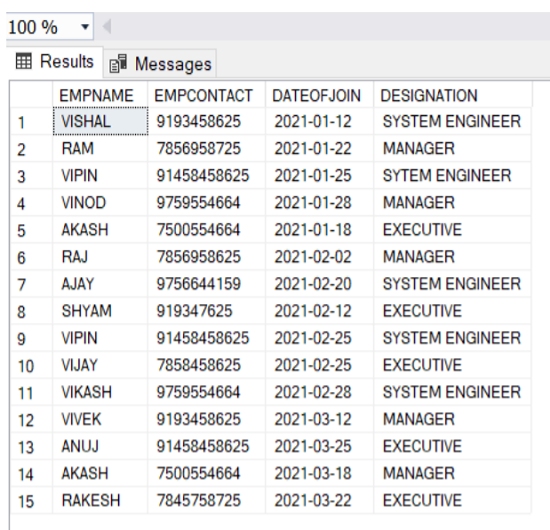Click date 2021-01-28 cell

[x=320, y=203]
